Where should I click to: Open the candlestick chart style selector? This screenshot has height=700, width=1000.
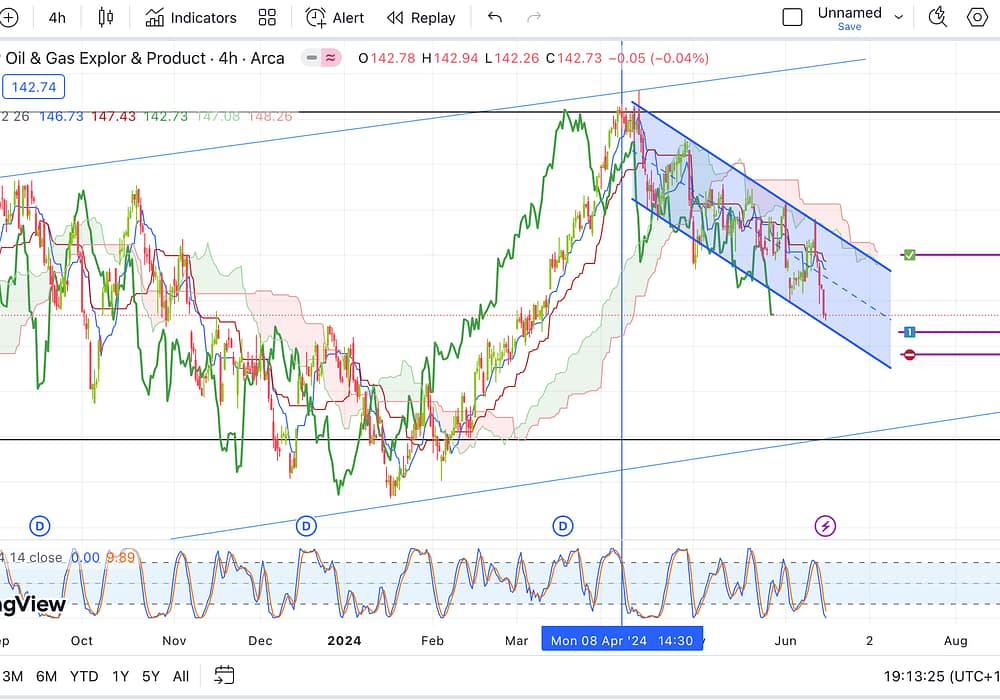[106, 17]
